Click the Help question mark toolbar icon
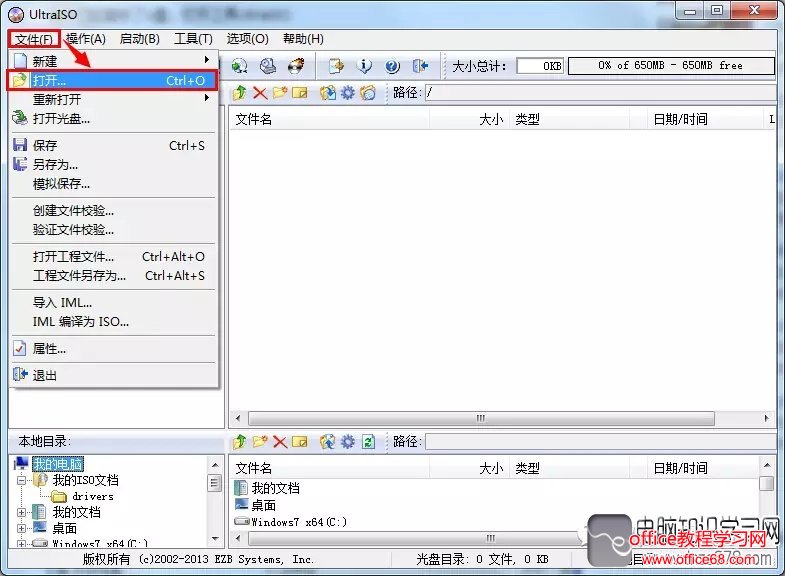This screenshot has width=785, height=576. tap(392, 66)
